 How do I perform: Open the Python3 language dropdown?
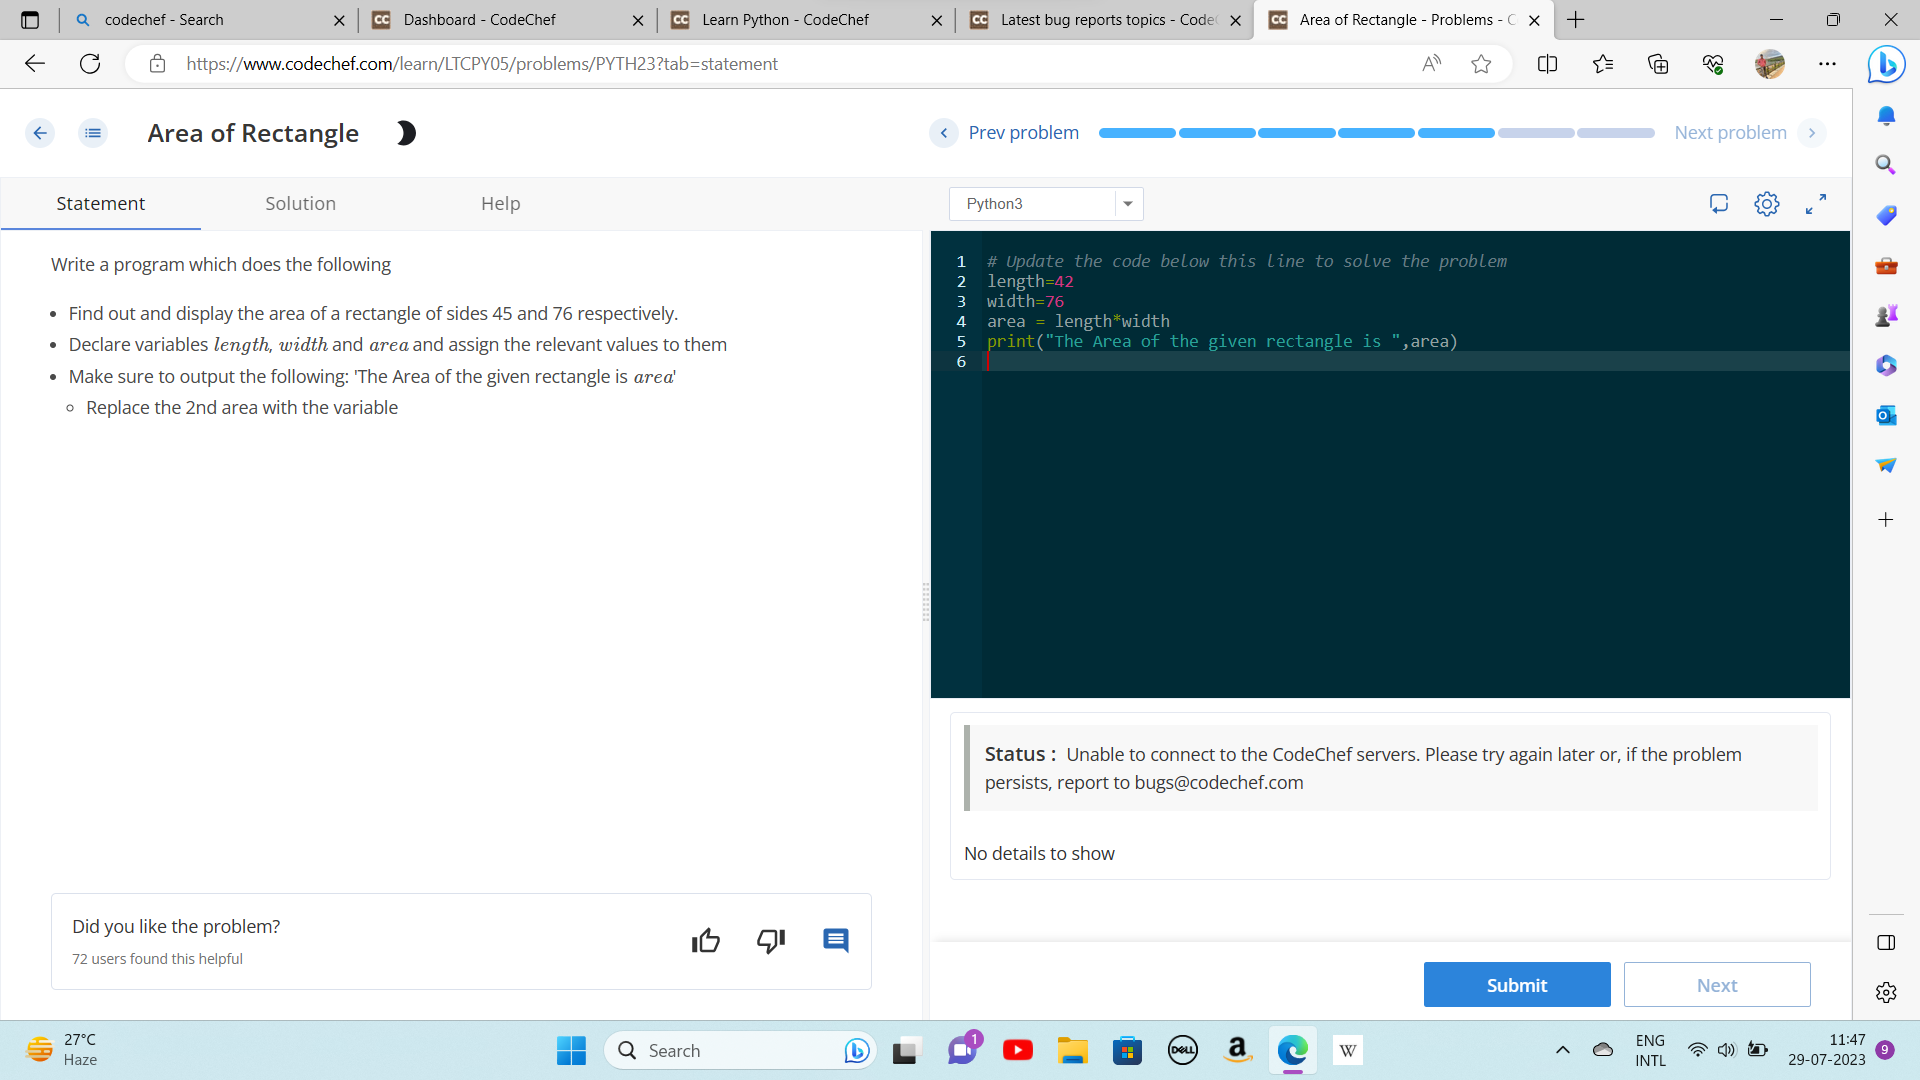pyautogui.click(x=1045, y=204)
